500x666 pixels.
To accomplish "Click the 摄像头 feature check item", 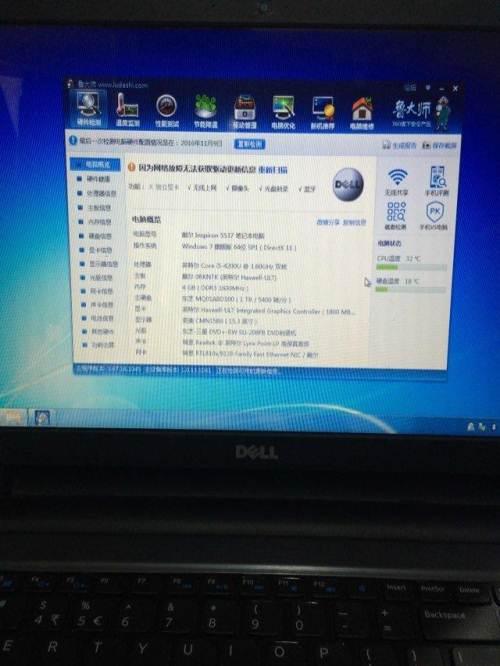I will pyautogui.click(x=237, y=188).
